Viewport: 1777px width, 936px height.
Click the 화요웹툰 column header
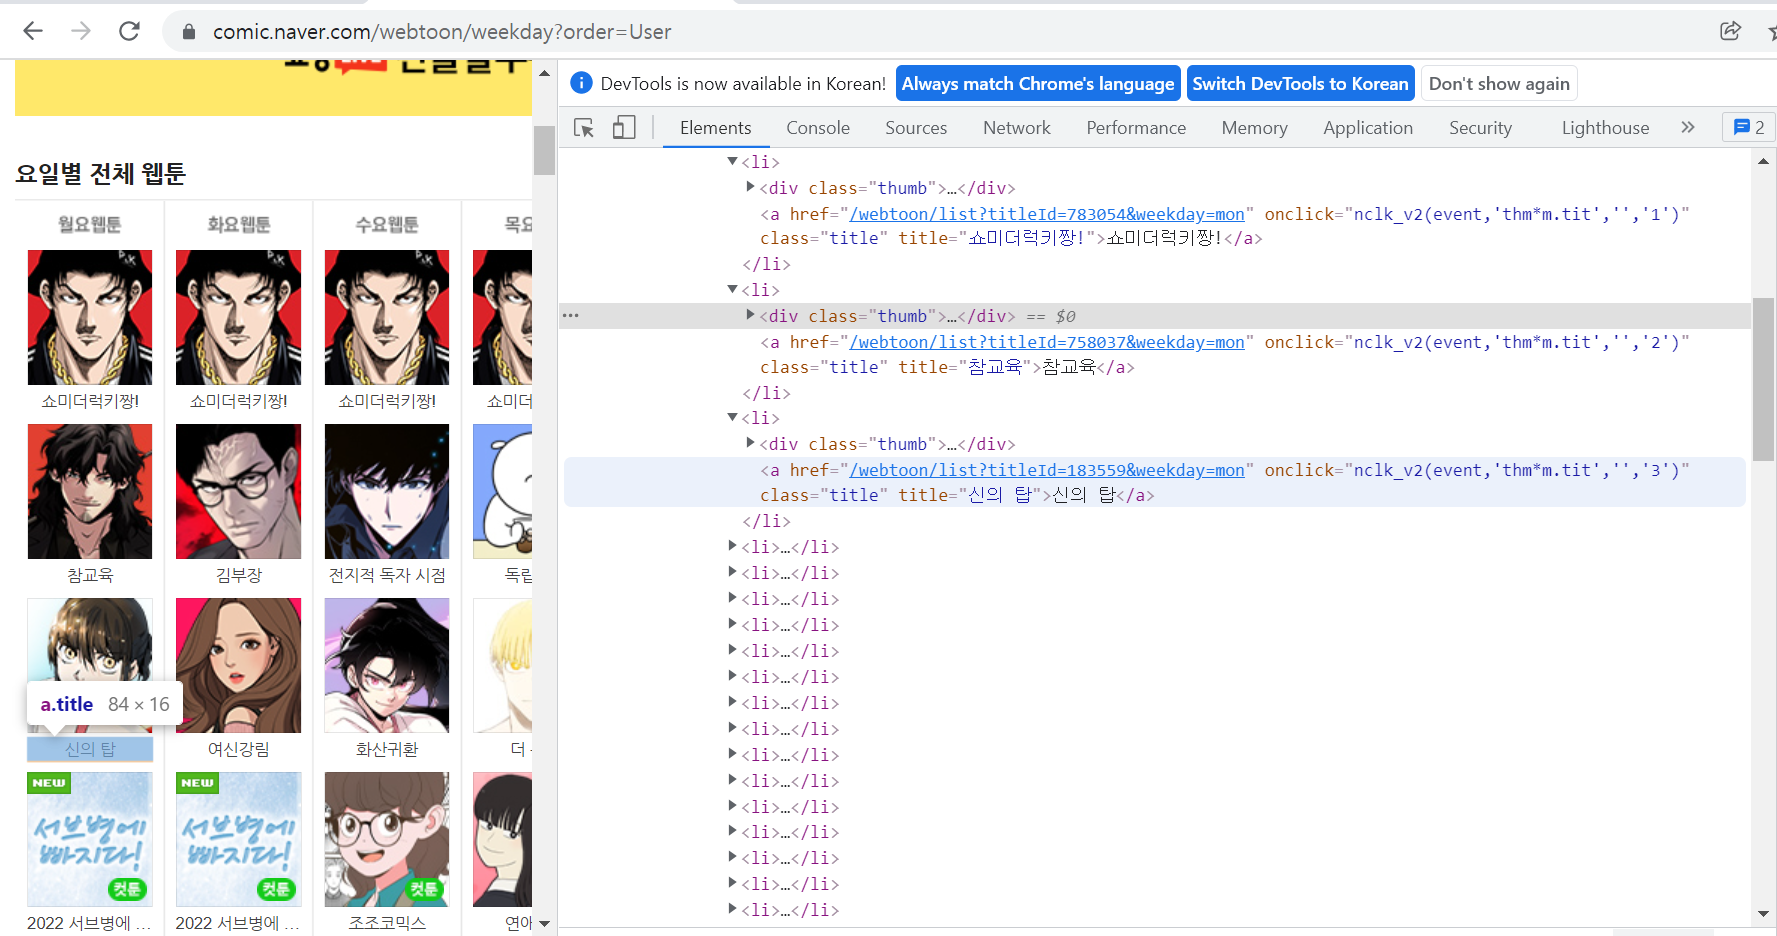[x=239, y=225]
